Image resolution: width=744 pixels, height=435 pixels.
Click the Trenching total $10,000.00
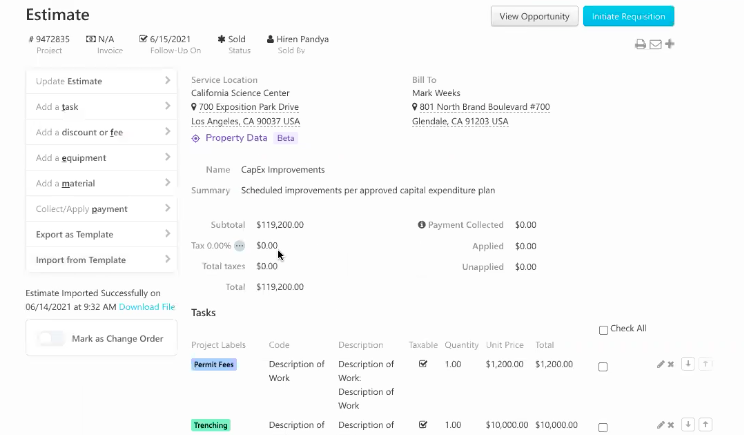[556, 425]
